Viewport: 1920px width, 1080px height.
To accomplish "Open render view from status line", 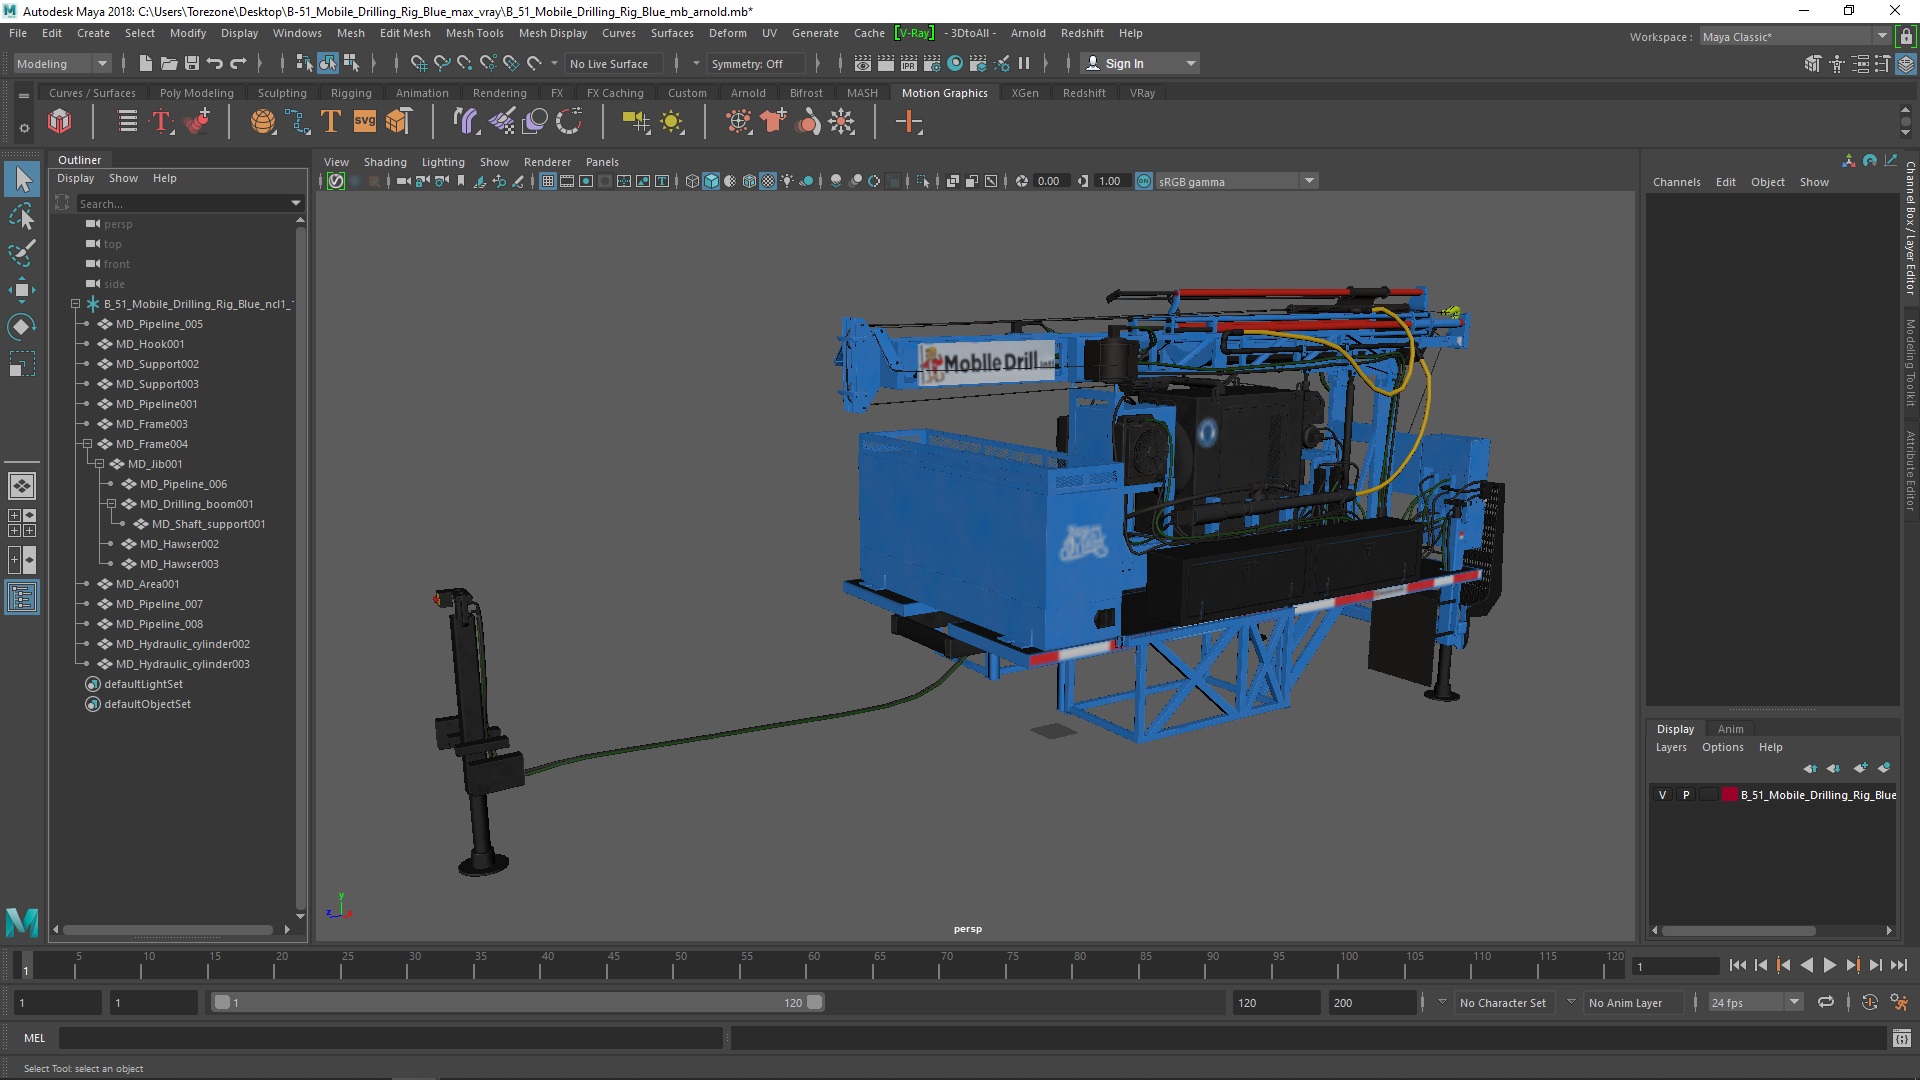I will pyautogui.click(x=862, y=63).
